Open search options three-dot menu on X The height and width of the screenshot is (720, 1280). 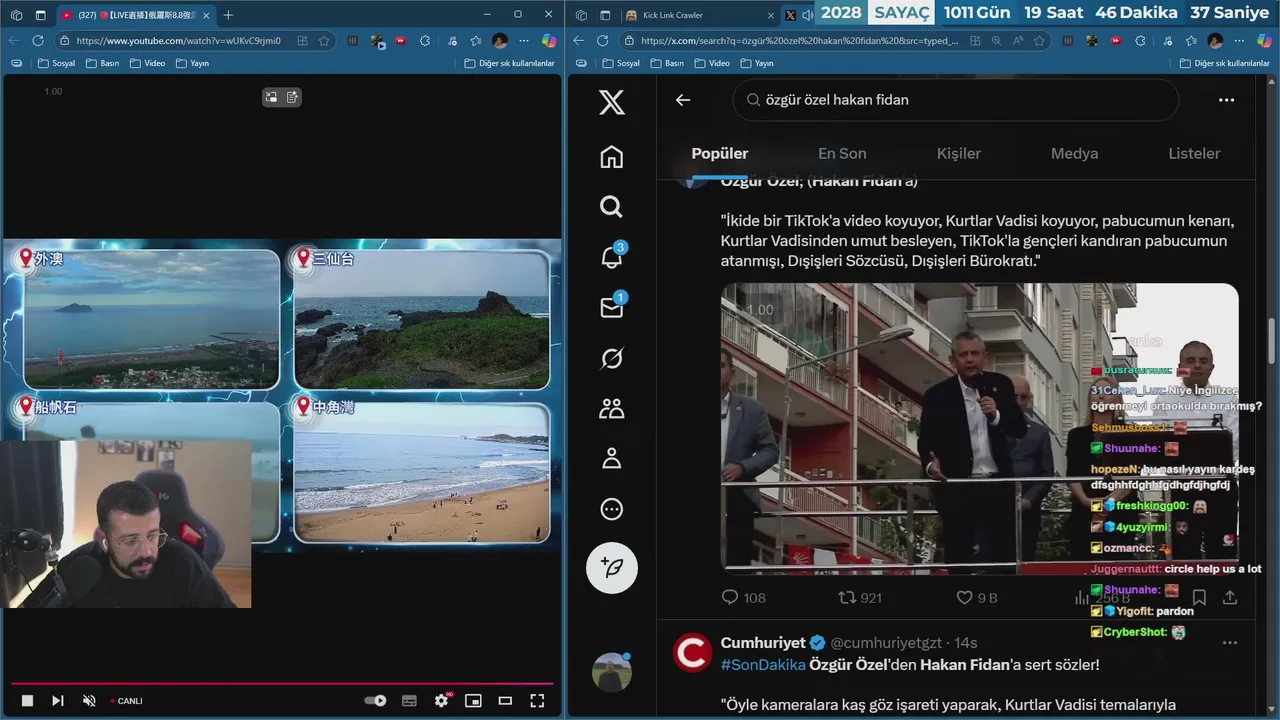coord(1226,100)
